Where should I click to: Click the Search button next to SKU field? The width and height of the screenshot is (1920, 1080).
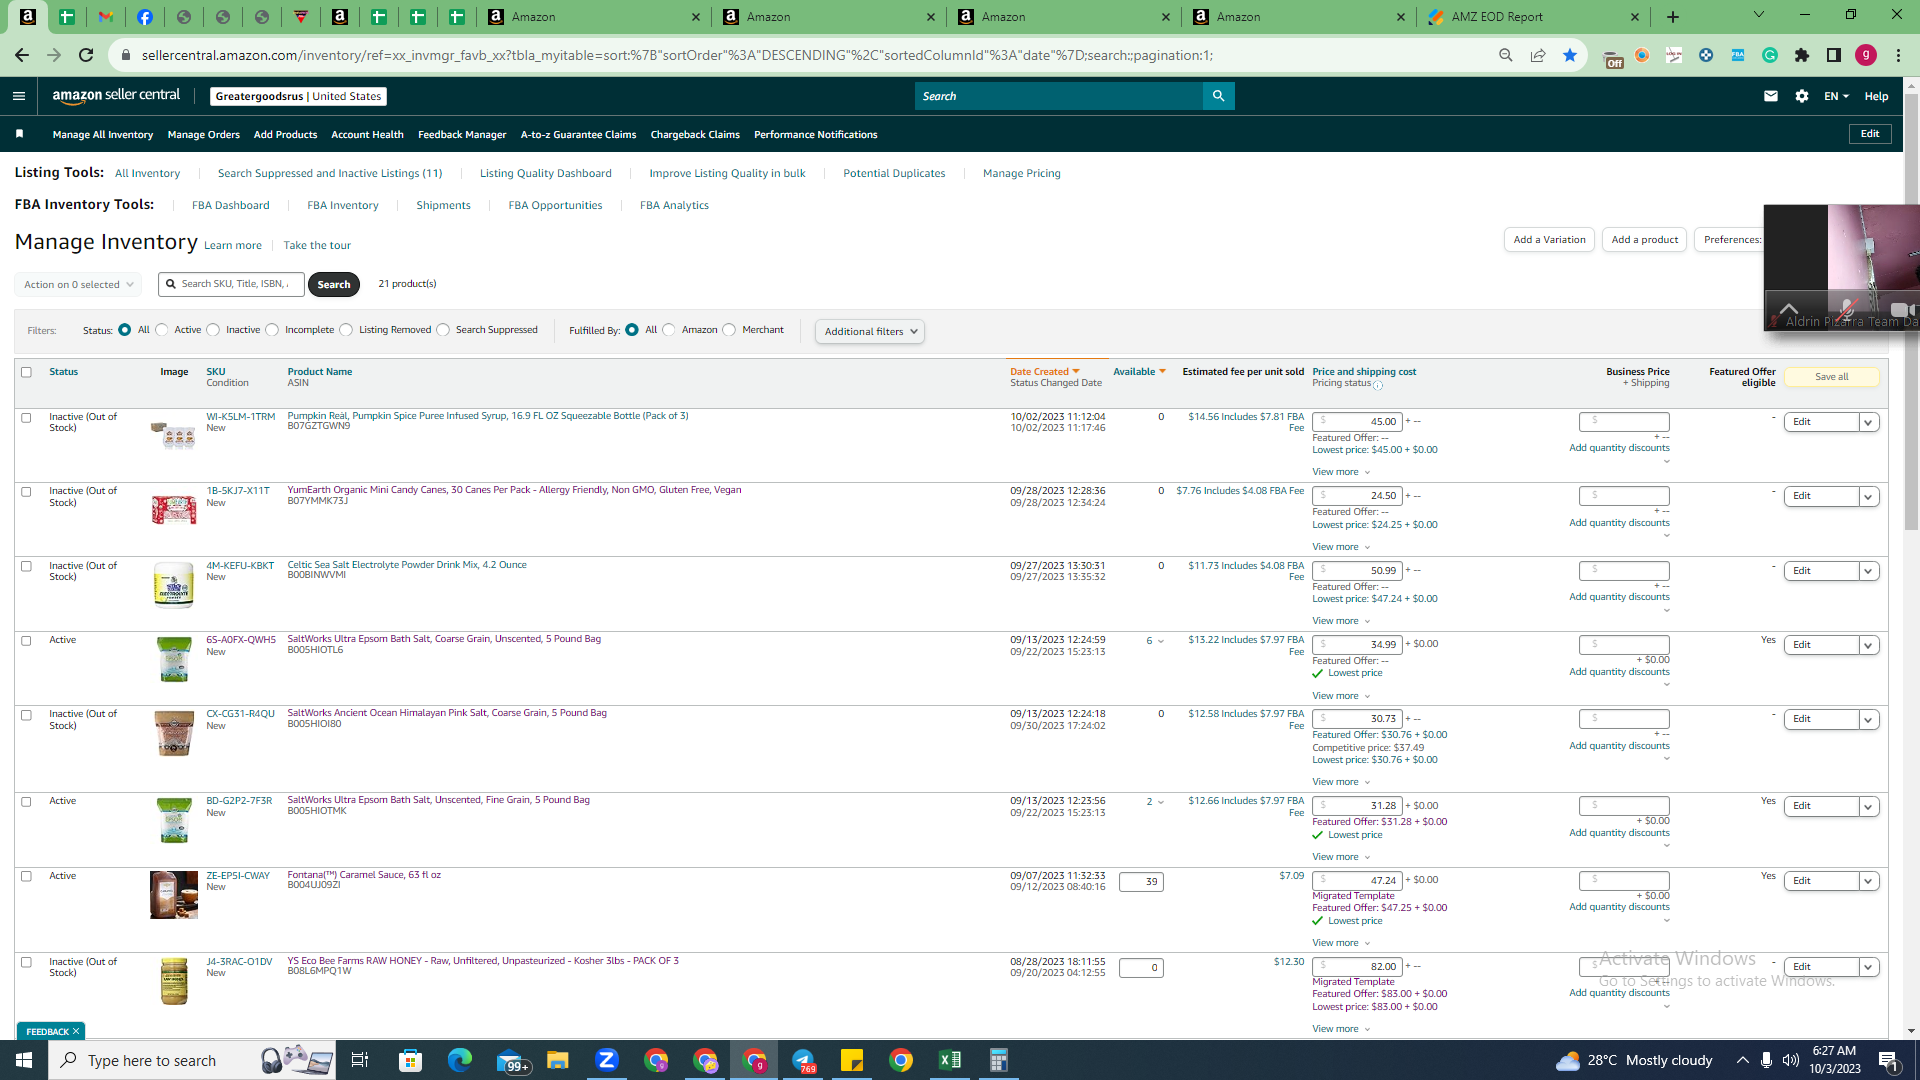pos(334,285)
